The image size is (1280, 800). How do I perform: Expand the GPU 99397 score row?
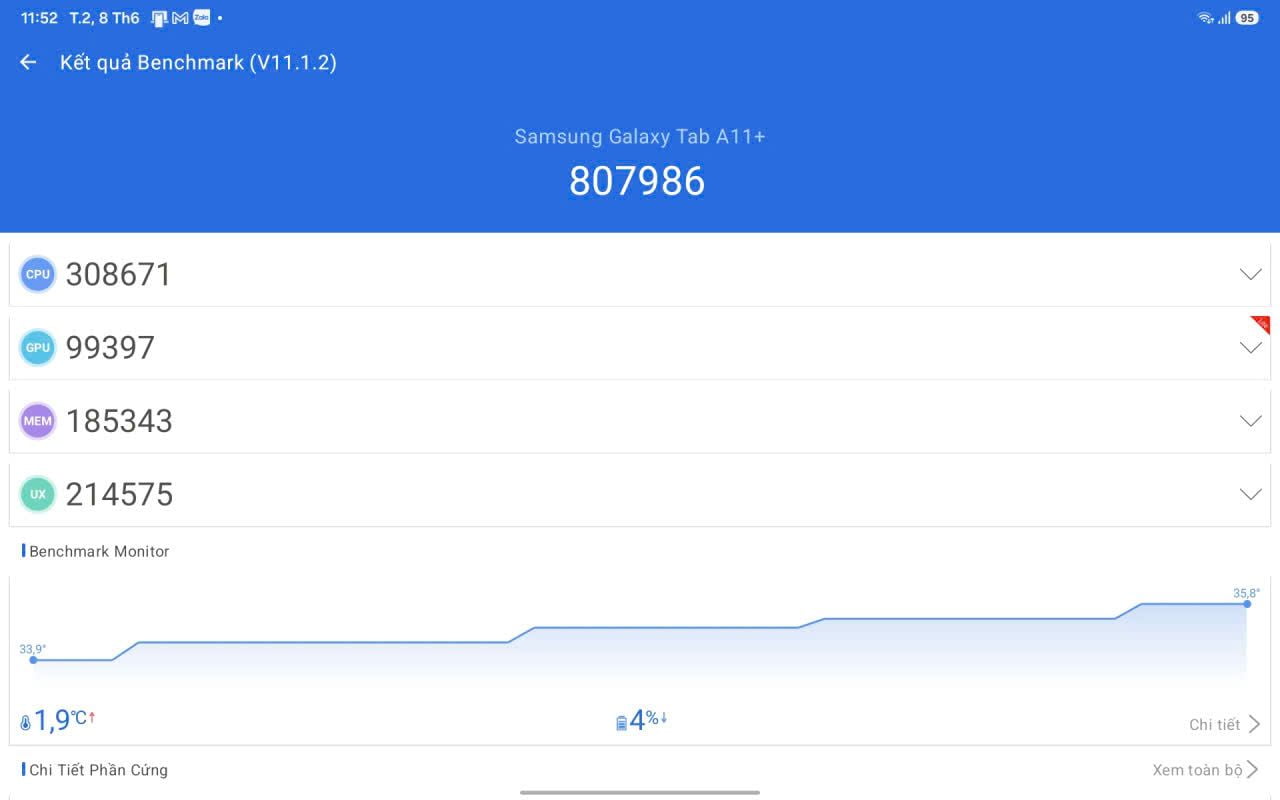pyautogui.click(x=640, y=347)
